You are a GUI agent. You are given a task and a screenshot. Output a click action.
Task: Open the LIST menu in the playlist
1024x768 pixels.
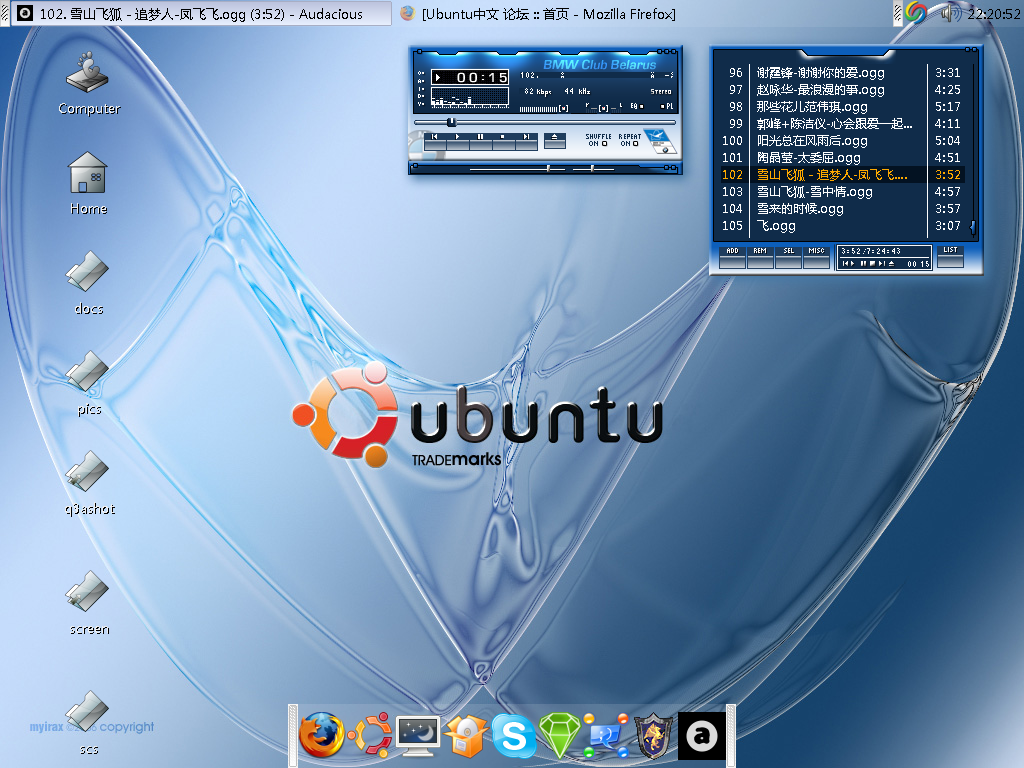[x=950, y=256]
